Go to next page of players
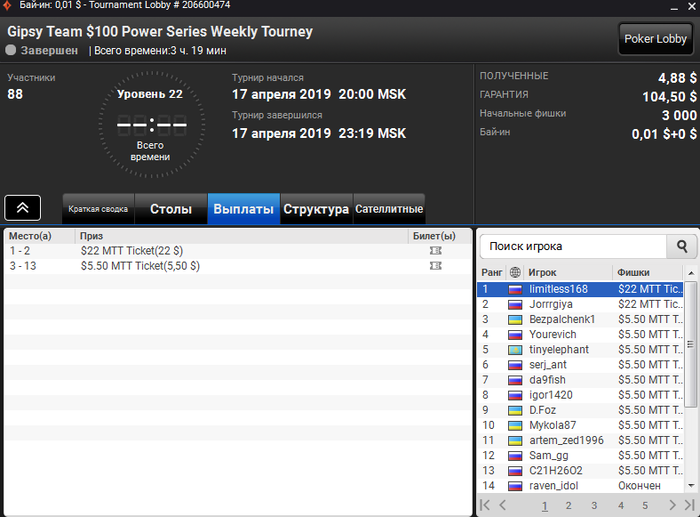Viewport: 700px width, 517px height. click(672, 505)
